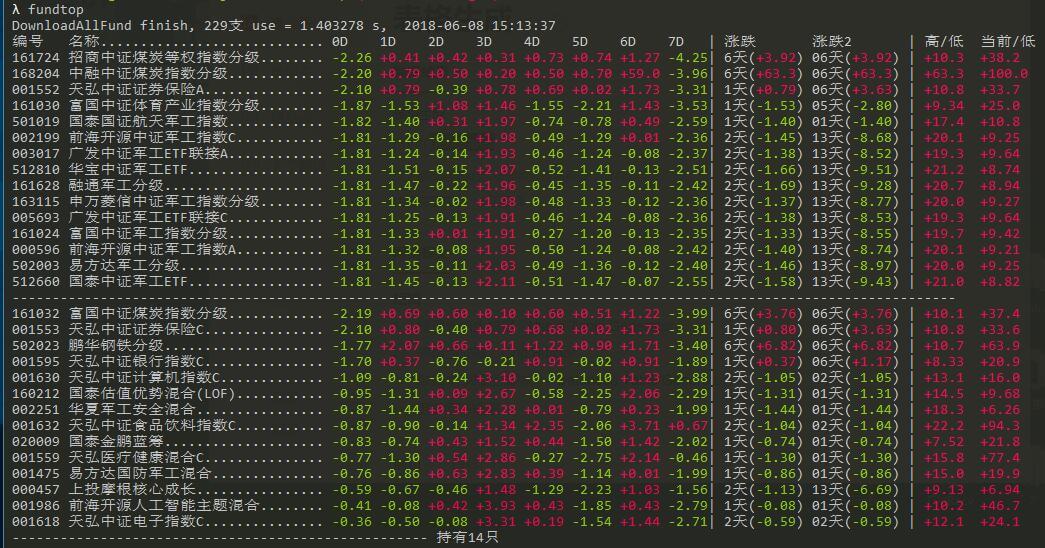
Task: Select fund name 国泰国证航天军工指数
Action: (148, 122)
